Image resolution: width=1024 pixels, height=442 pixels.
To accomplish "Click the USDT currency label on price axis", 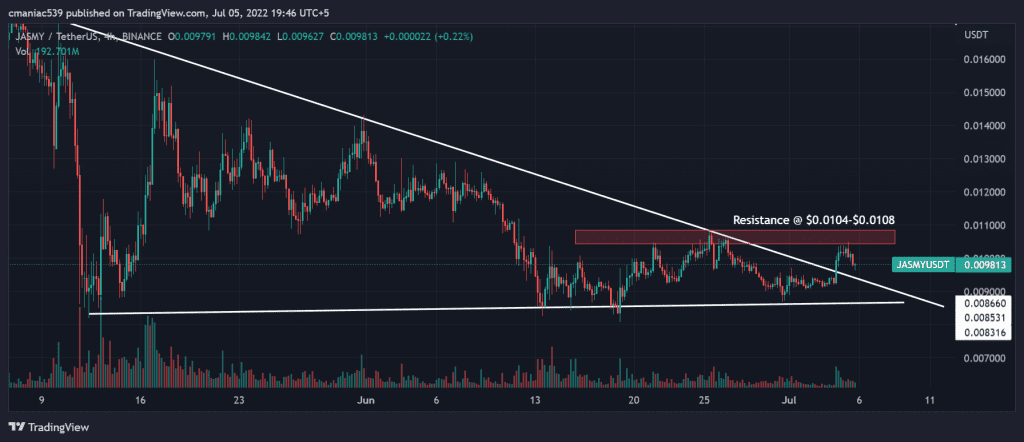I will tap(976, 35).
